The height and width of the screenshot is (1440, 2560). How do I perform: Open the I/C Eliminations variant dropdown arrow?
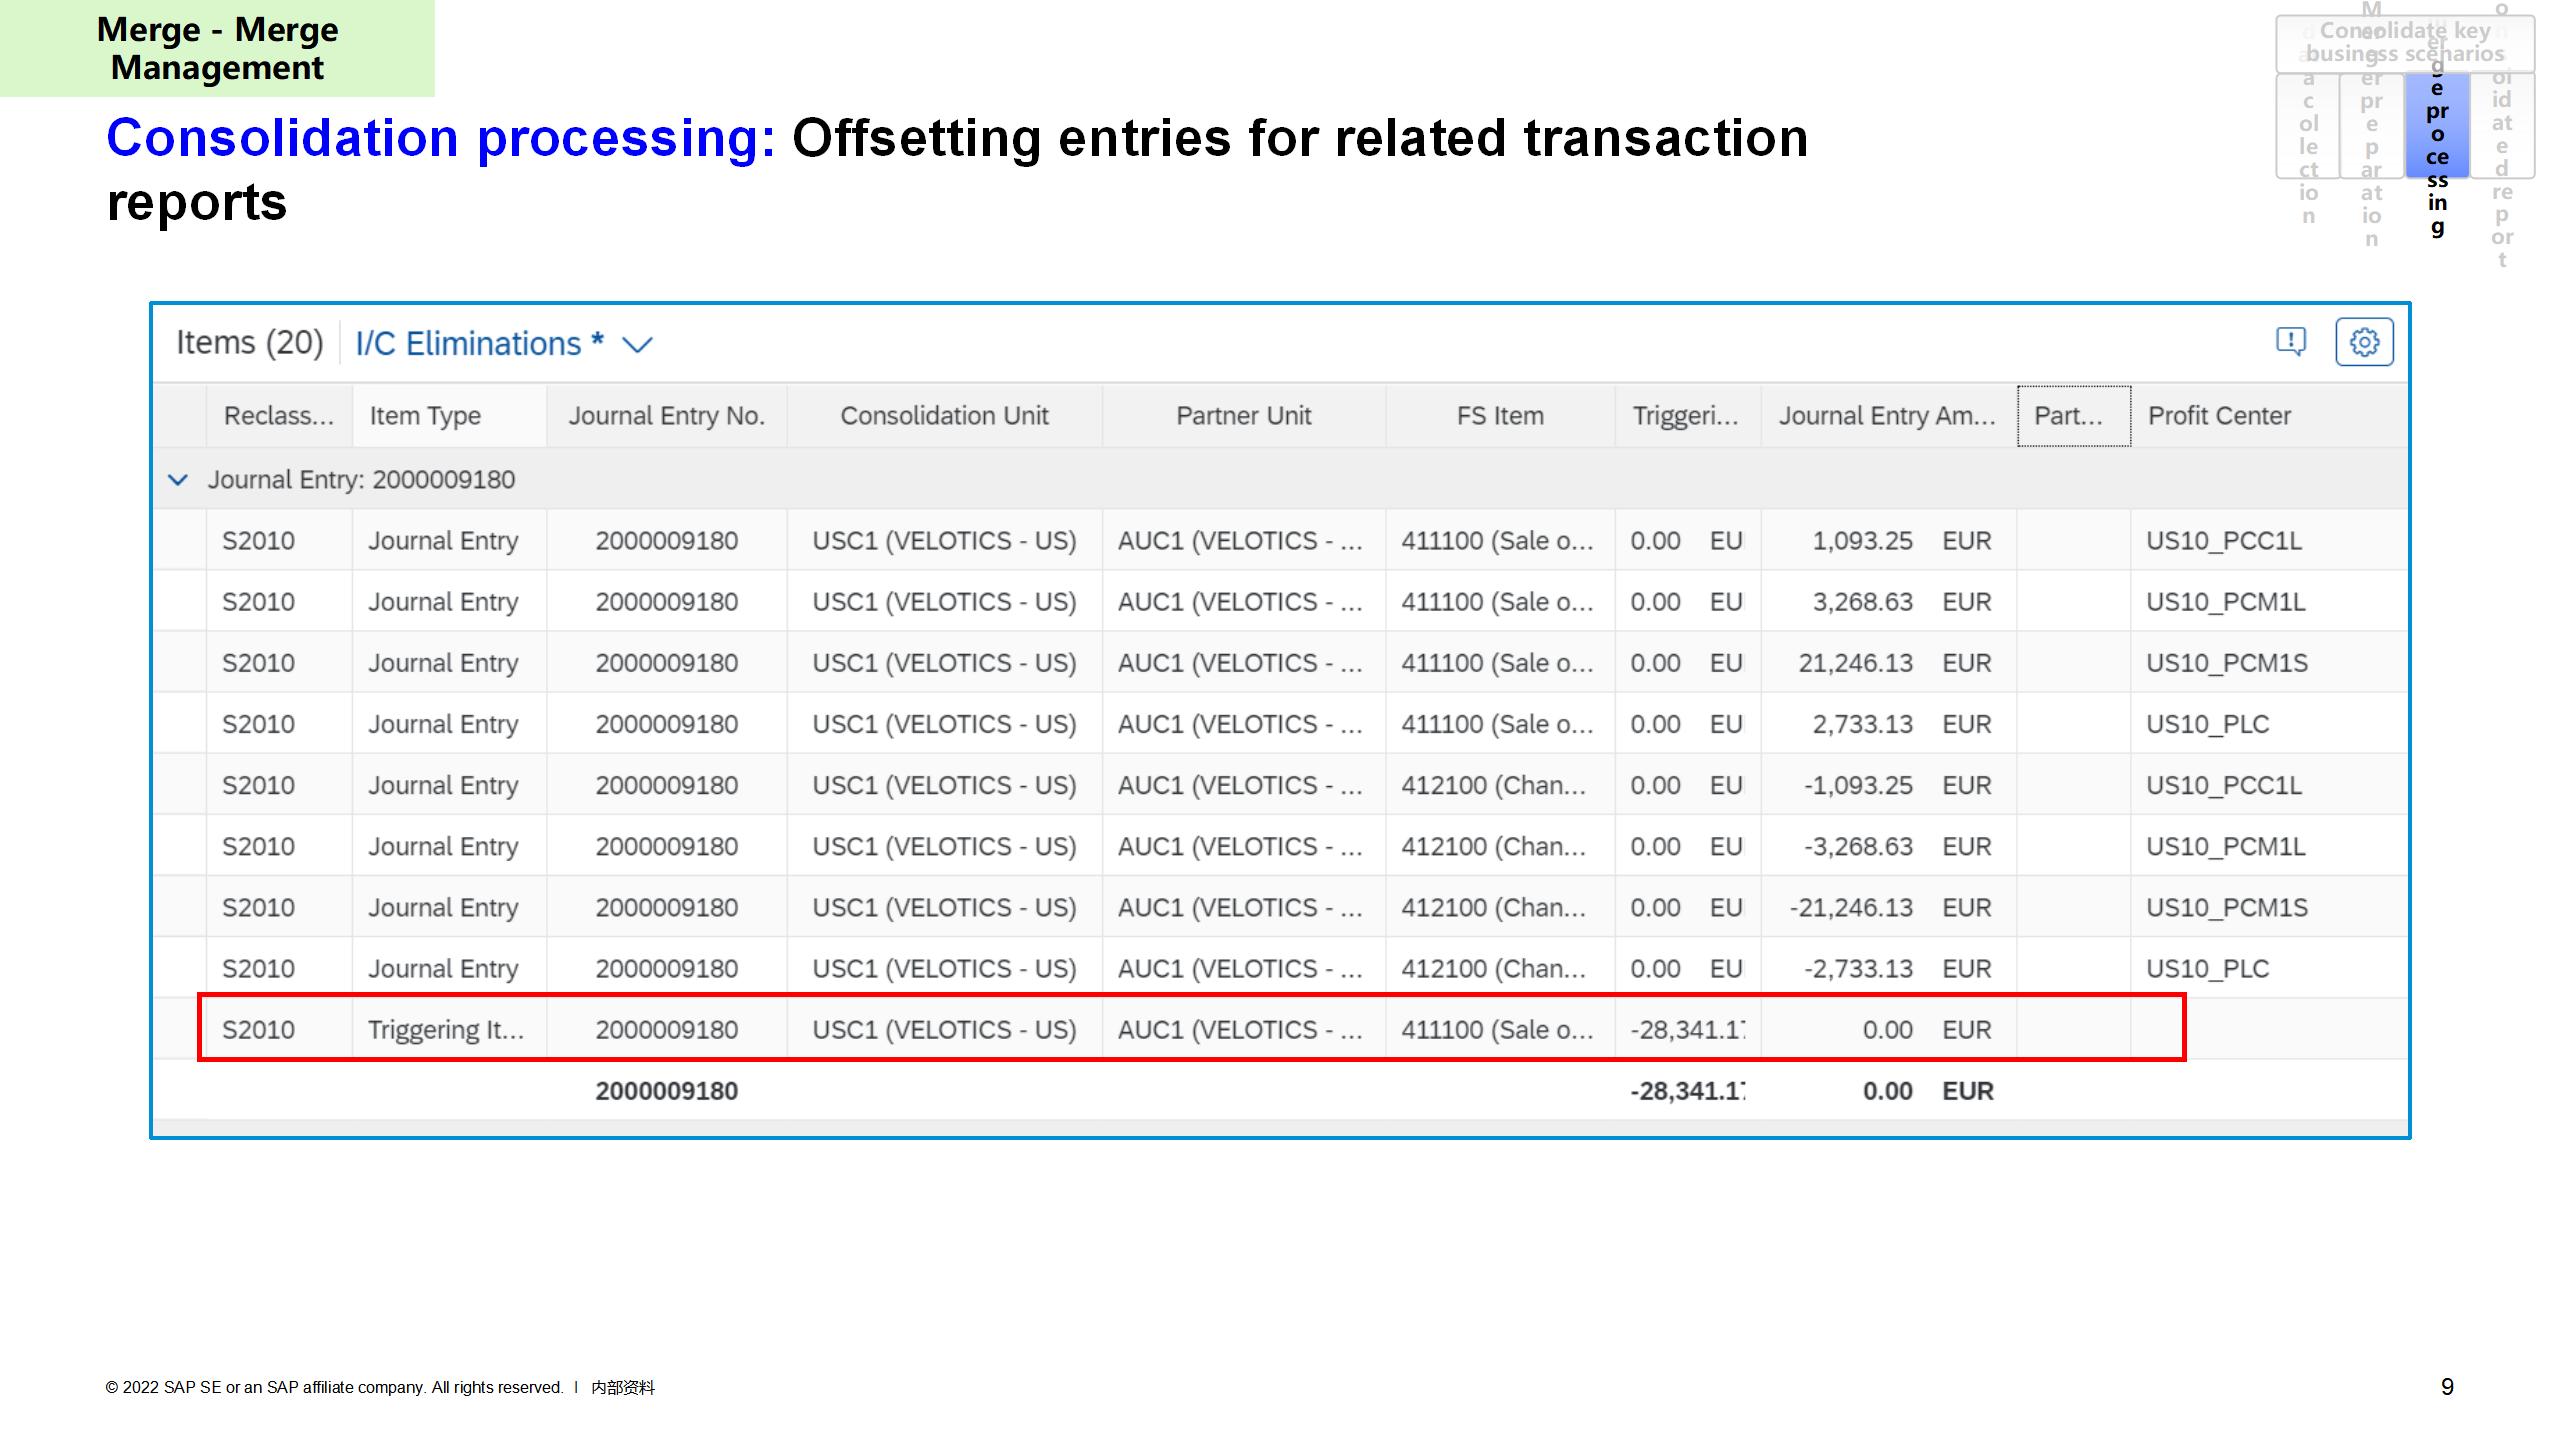pos(637,345)
